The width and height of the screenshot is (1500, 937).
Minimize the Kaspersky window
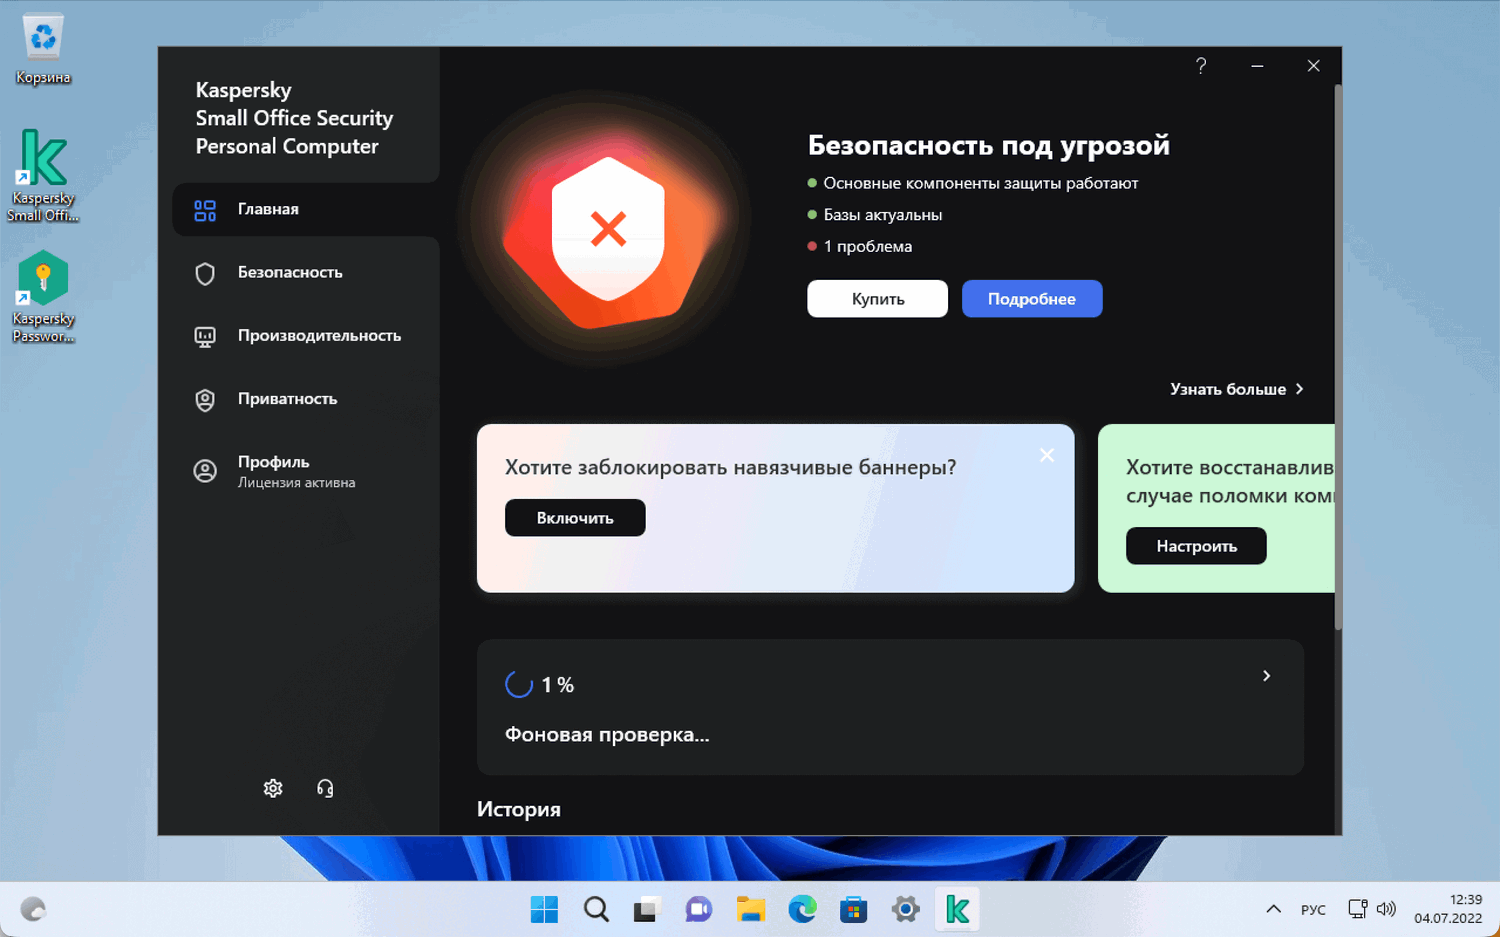click(1257, 66)
